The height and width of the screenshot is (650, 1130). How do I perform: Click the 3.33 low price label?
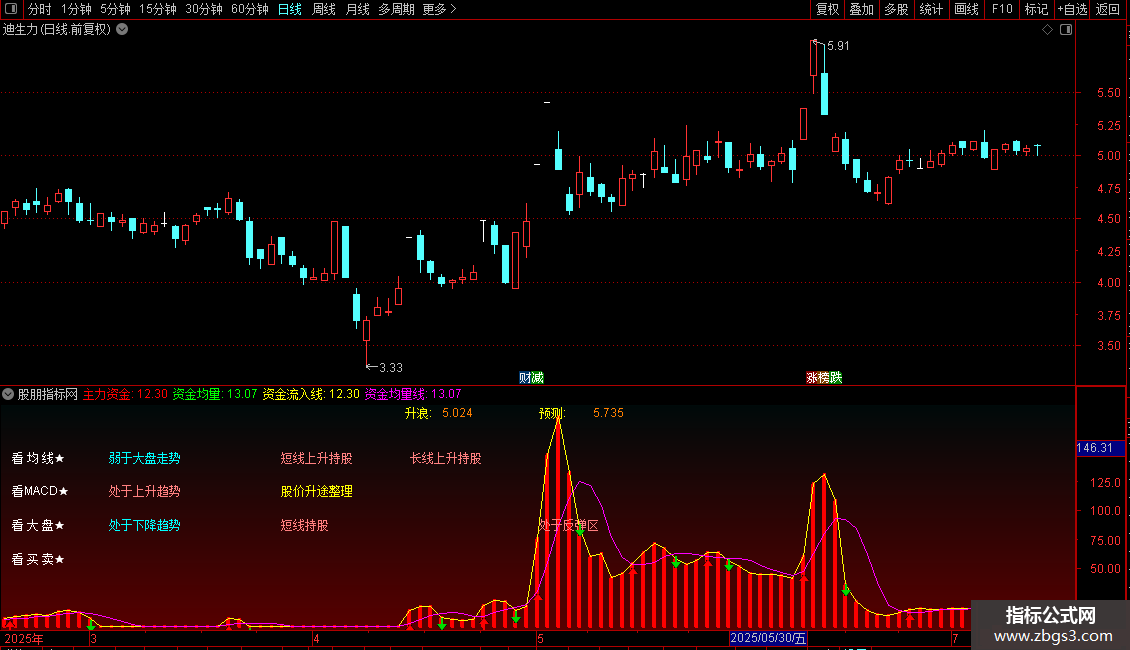pyautogui.click(x=391, y=368)
